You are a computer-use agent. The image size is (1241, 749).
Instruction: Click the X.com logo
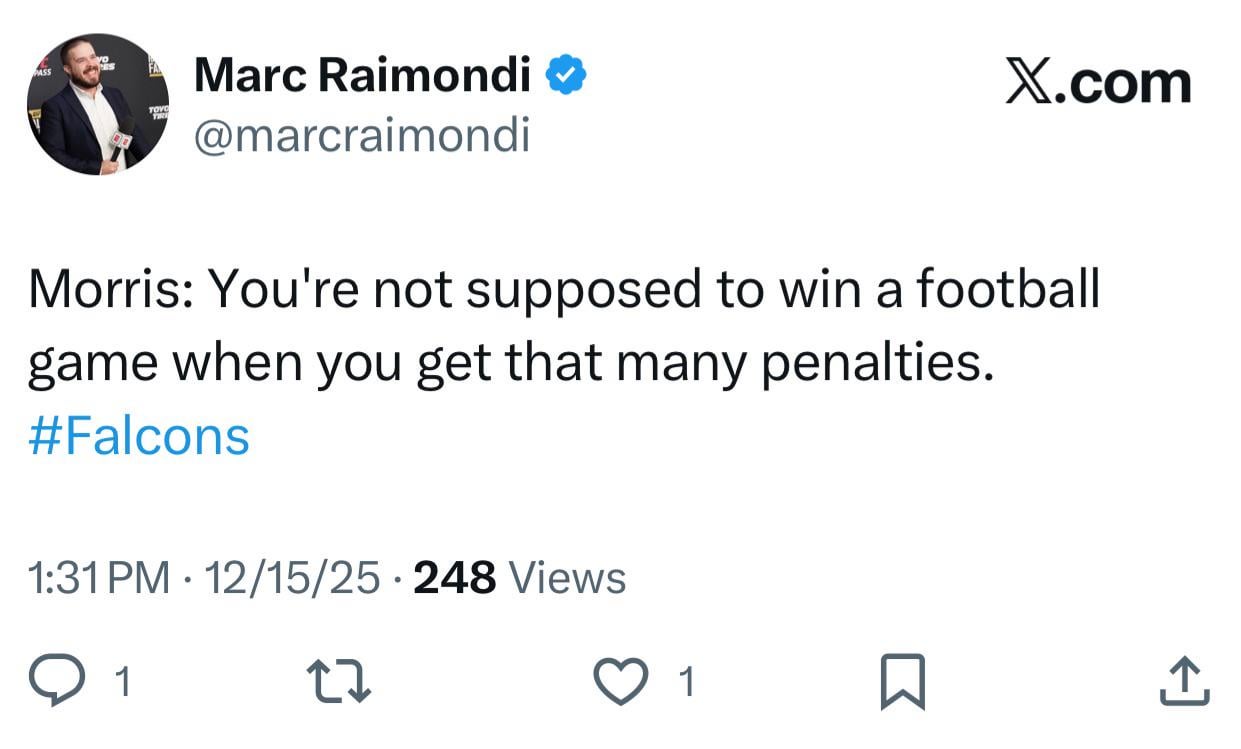pos(1095,80)
